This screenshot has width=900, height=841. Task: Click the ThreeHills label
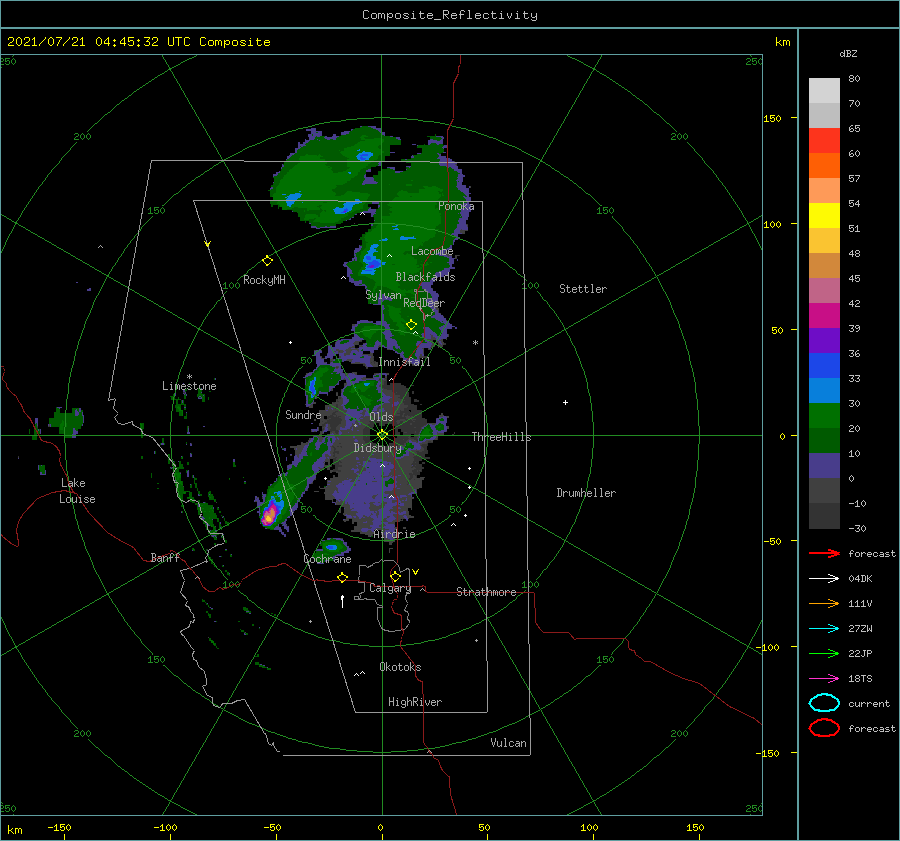tap(502, 437)
